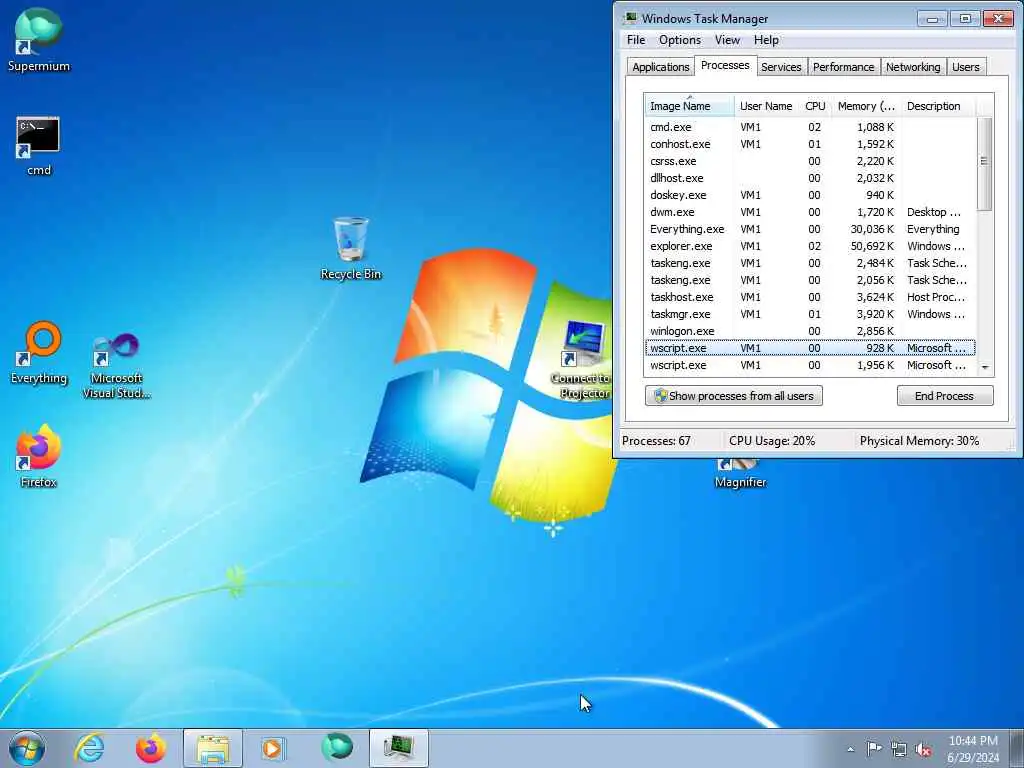This screenshot has width=1024, height=768.
Task: Open the Help menu in Task Manager
Action: click(766, 40)
